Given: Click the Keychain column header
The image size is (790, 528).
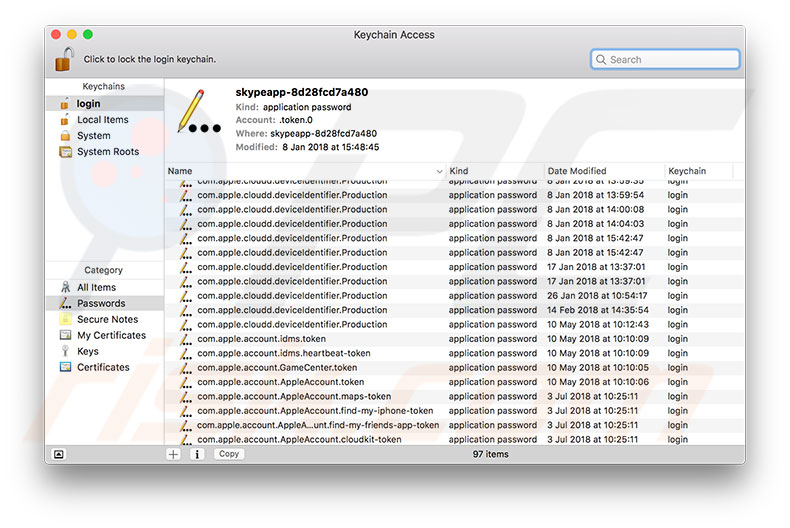Looking at the screenshot, I should (698, 171).
